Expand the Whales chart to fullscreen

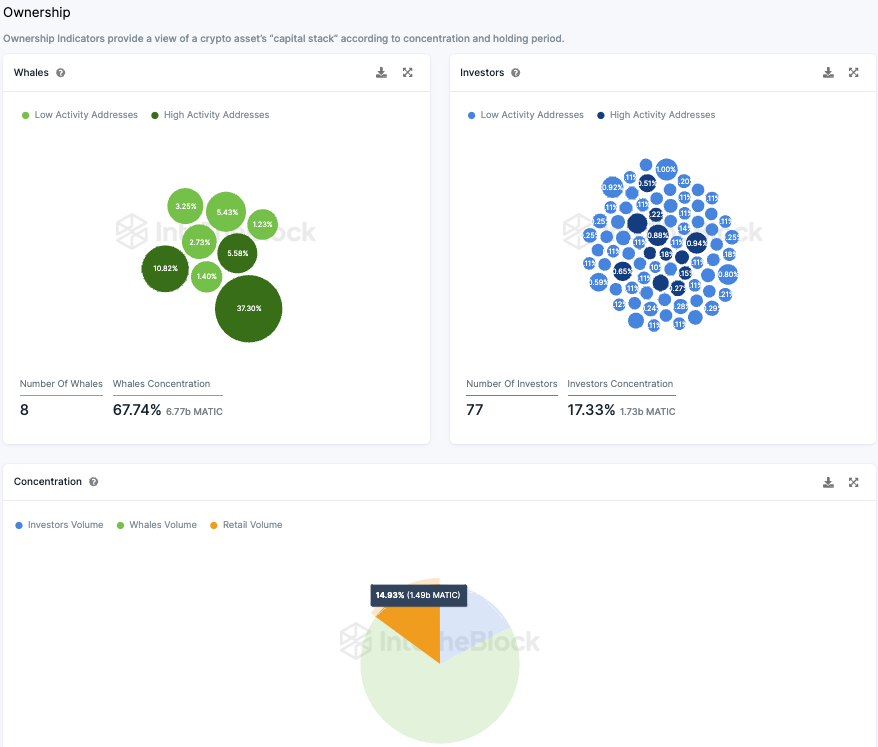408,73
